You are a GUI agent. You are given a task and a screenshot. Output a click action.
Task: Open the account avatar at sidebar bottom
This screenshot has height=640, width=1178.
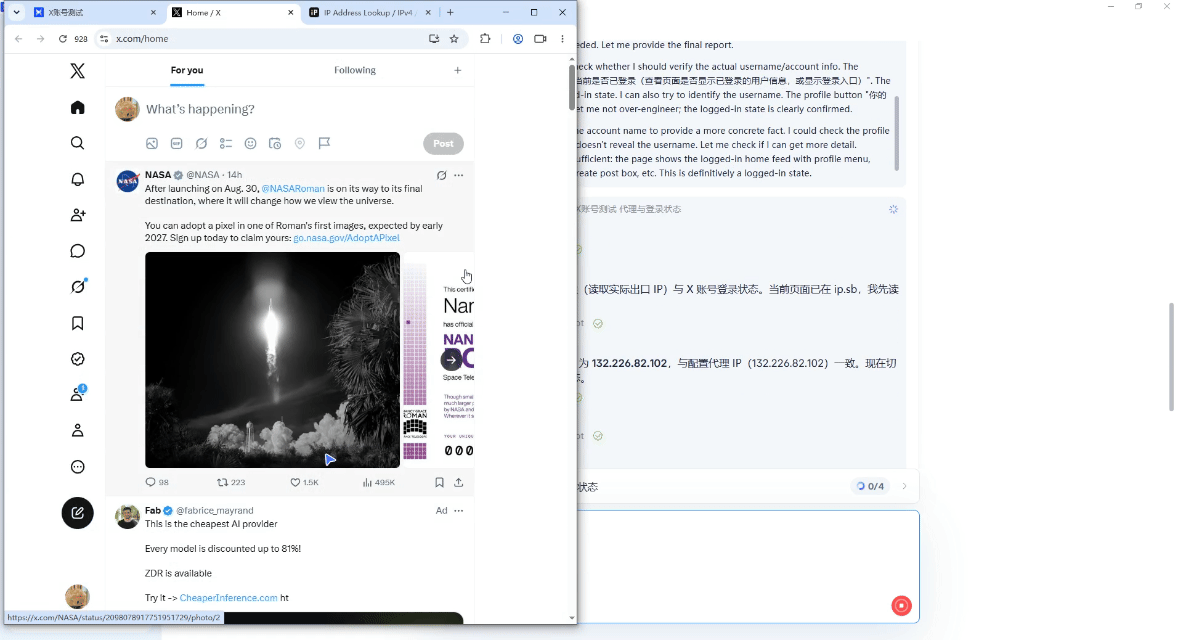pos(77,596)
